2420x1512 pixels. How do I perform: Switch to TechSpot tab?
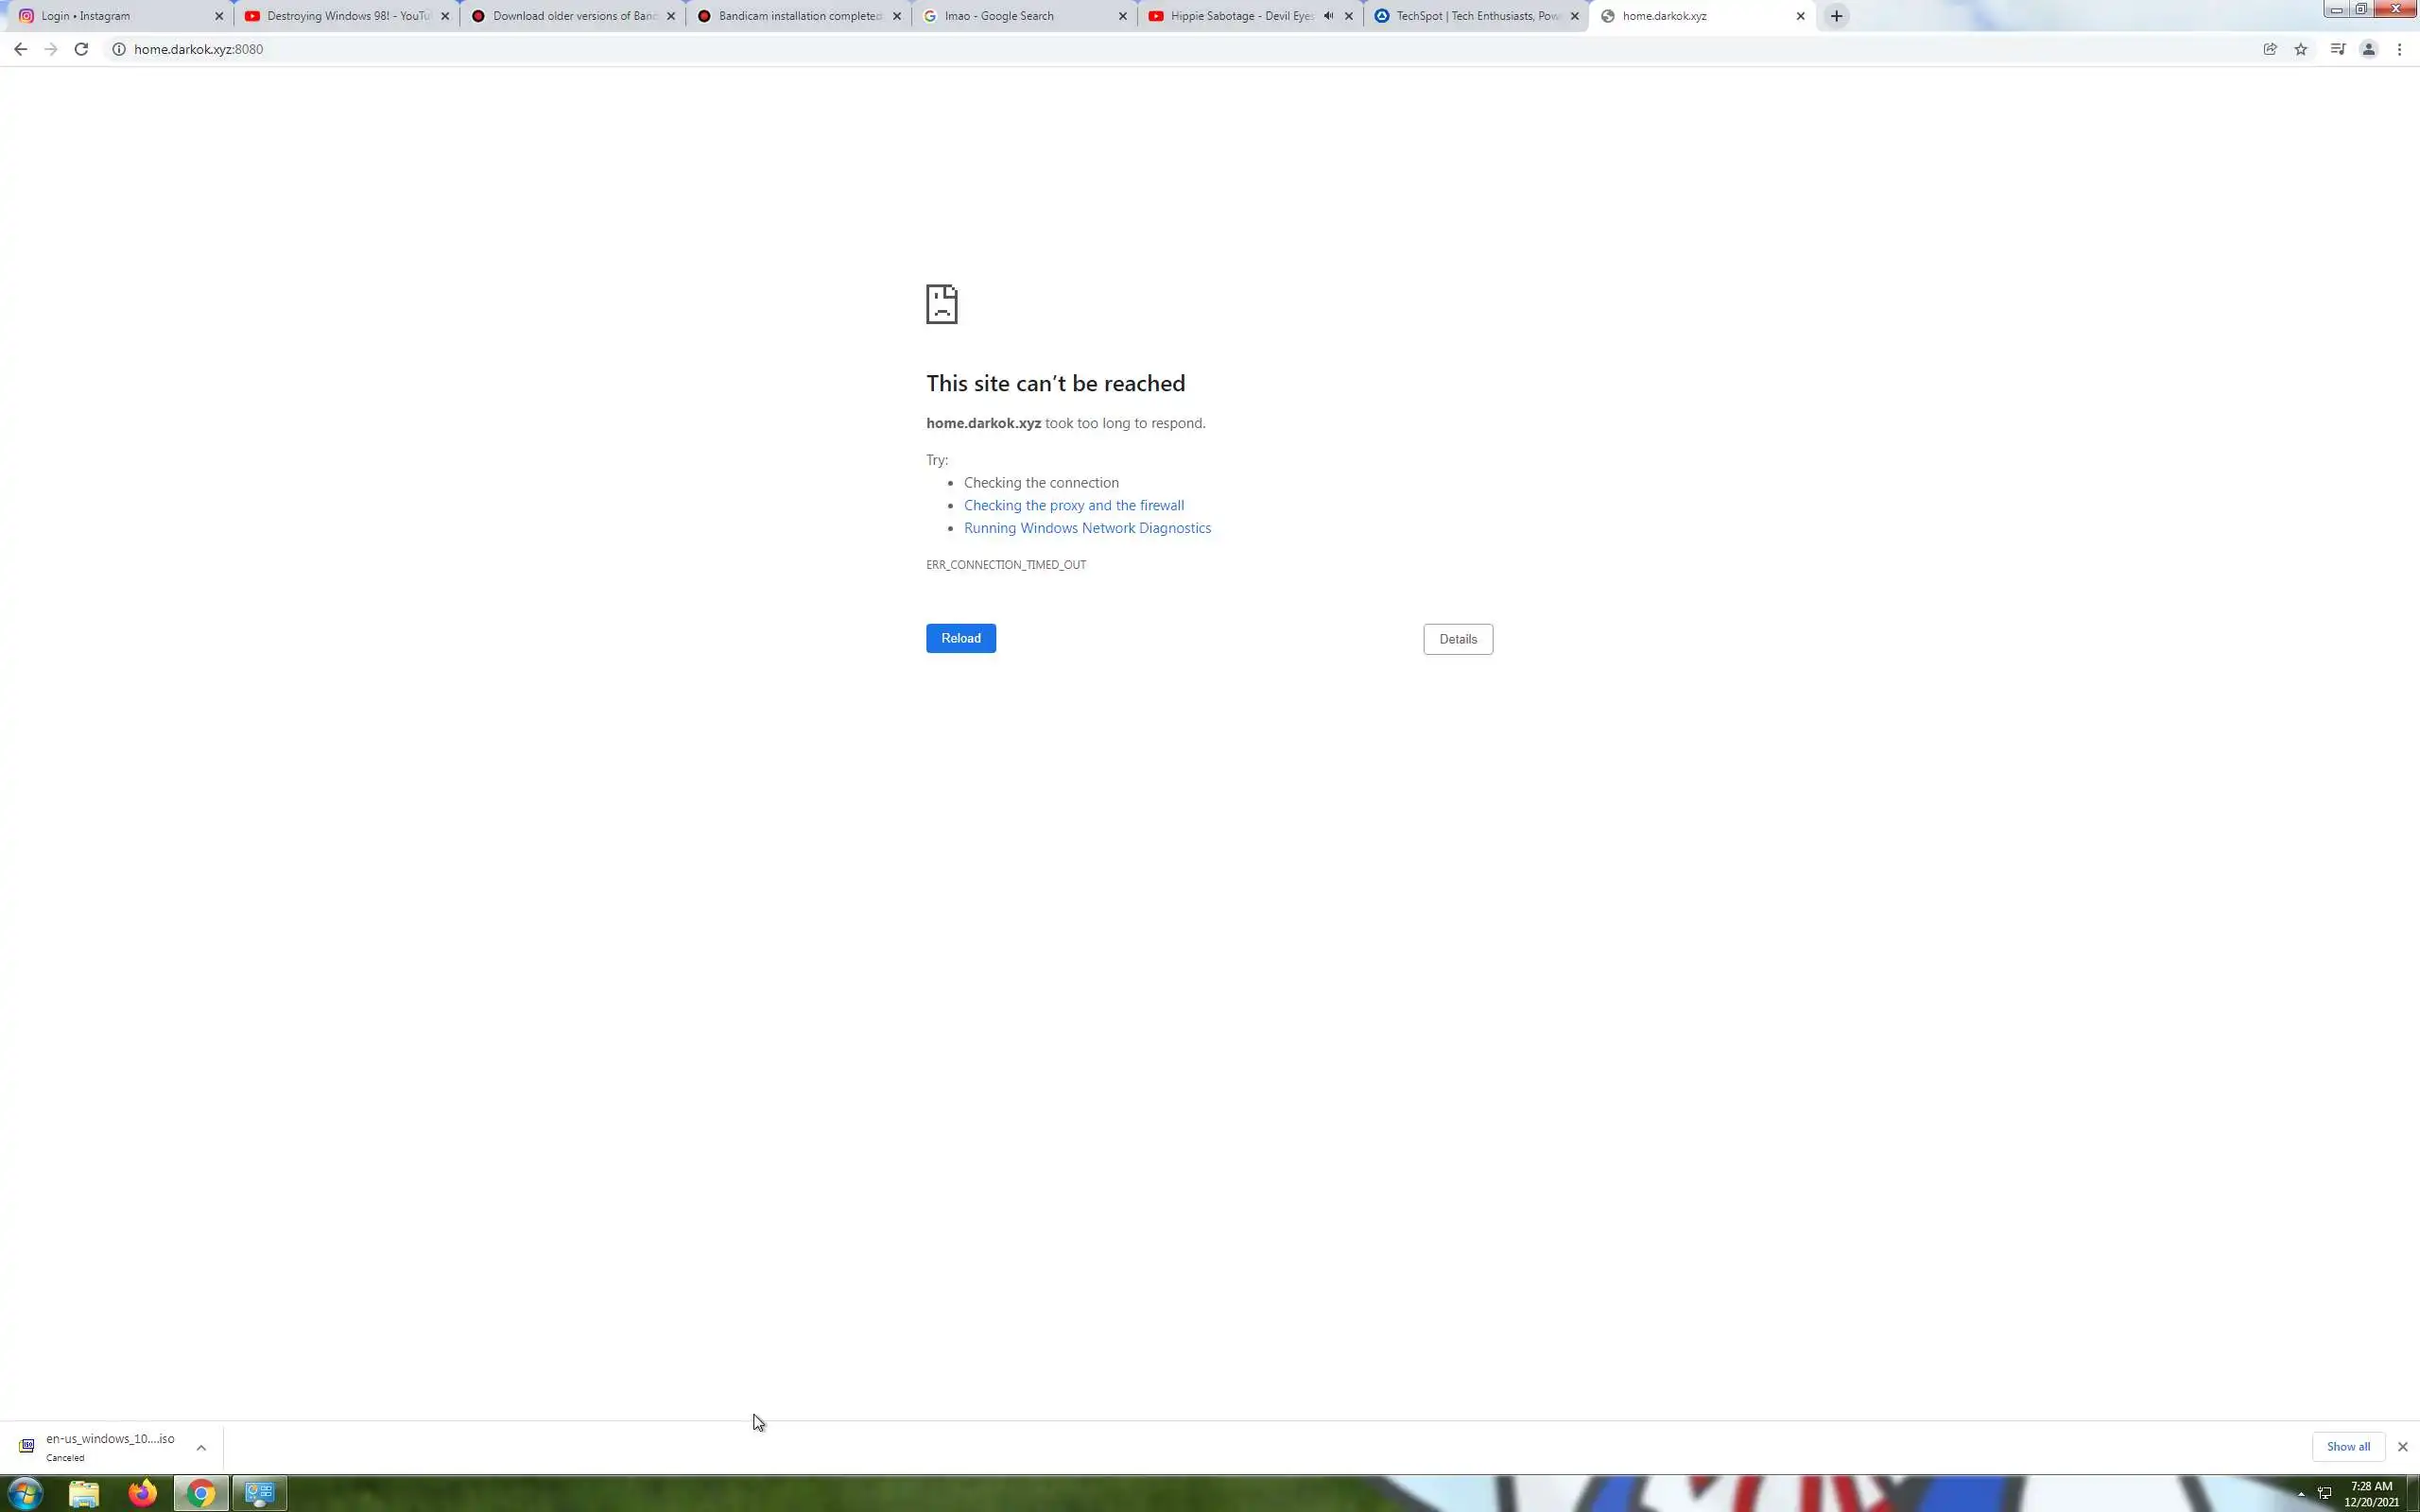click(x=1470, y=16)
